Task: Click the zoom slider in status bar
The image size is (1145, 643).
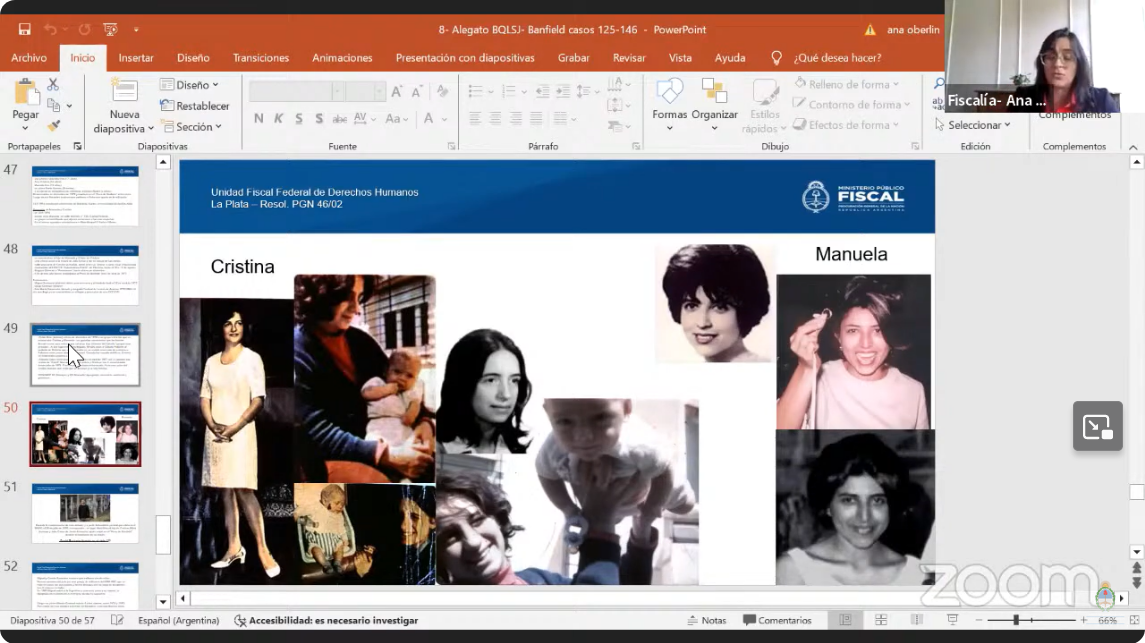Action: [1016, 620]
